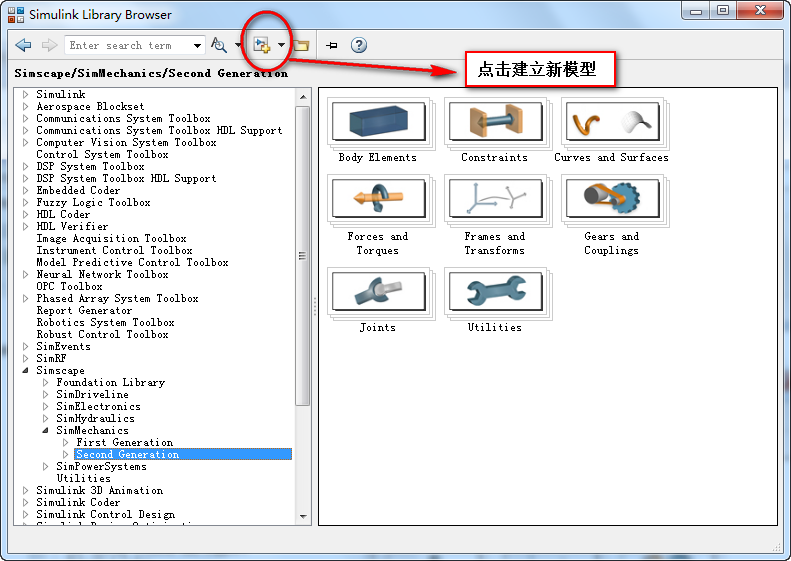Select Control System Toolbox in tree
The height and width of the screenshot is (561, 791).
102,155
